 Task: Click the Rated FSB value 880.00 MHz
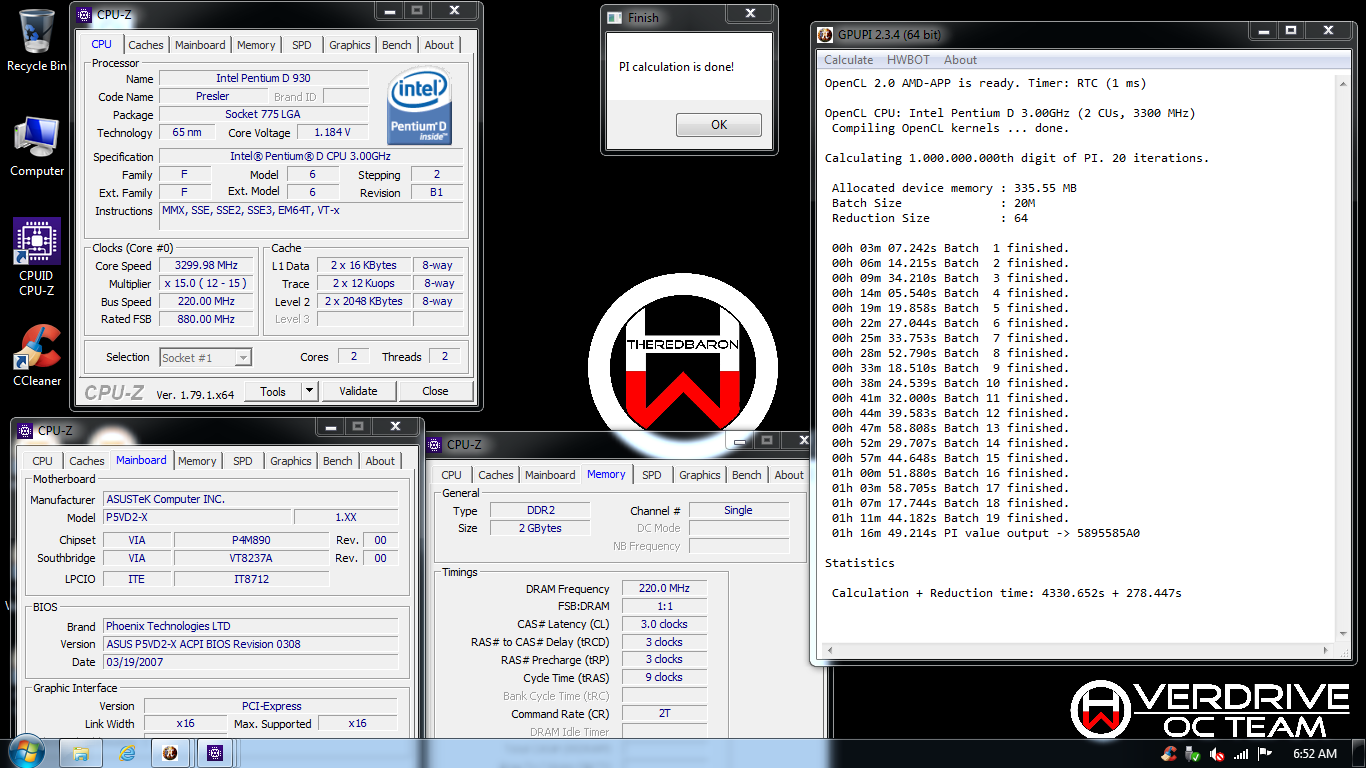(x=206, y=319)
